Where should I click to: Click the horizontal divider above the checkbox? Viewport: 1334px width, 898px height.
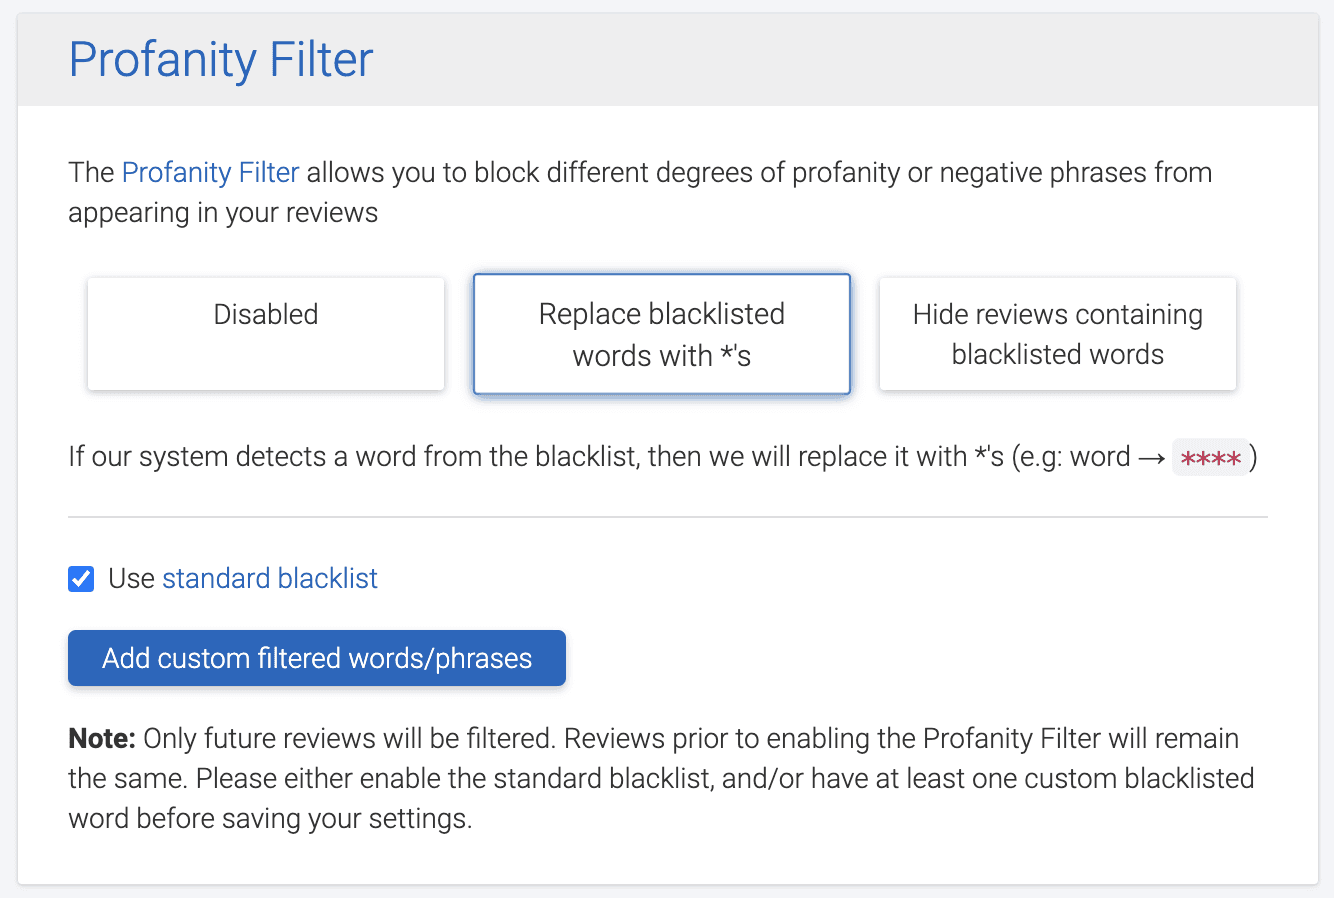[x=667, y=517]
